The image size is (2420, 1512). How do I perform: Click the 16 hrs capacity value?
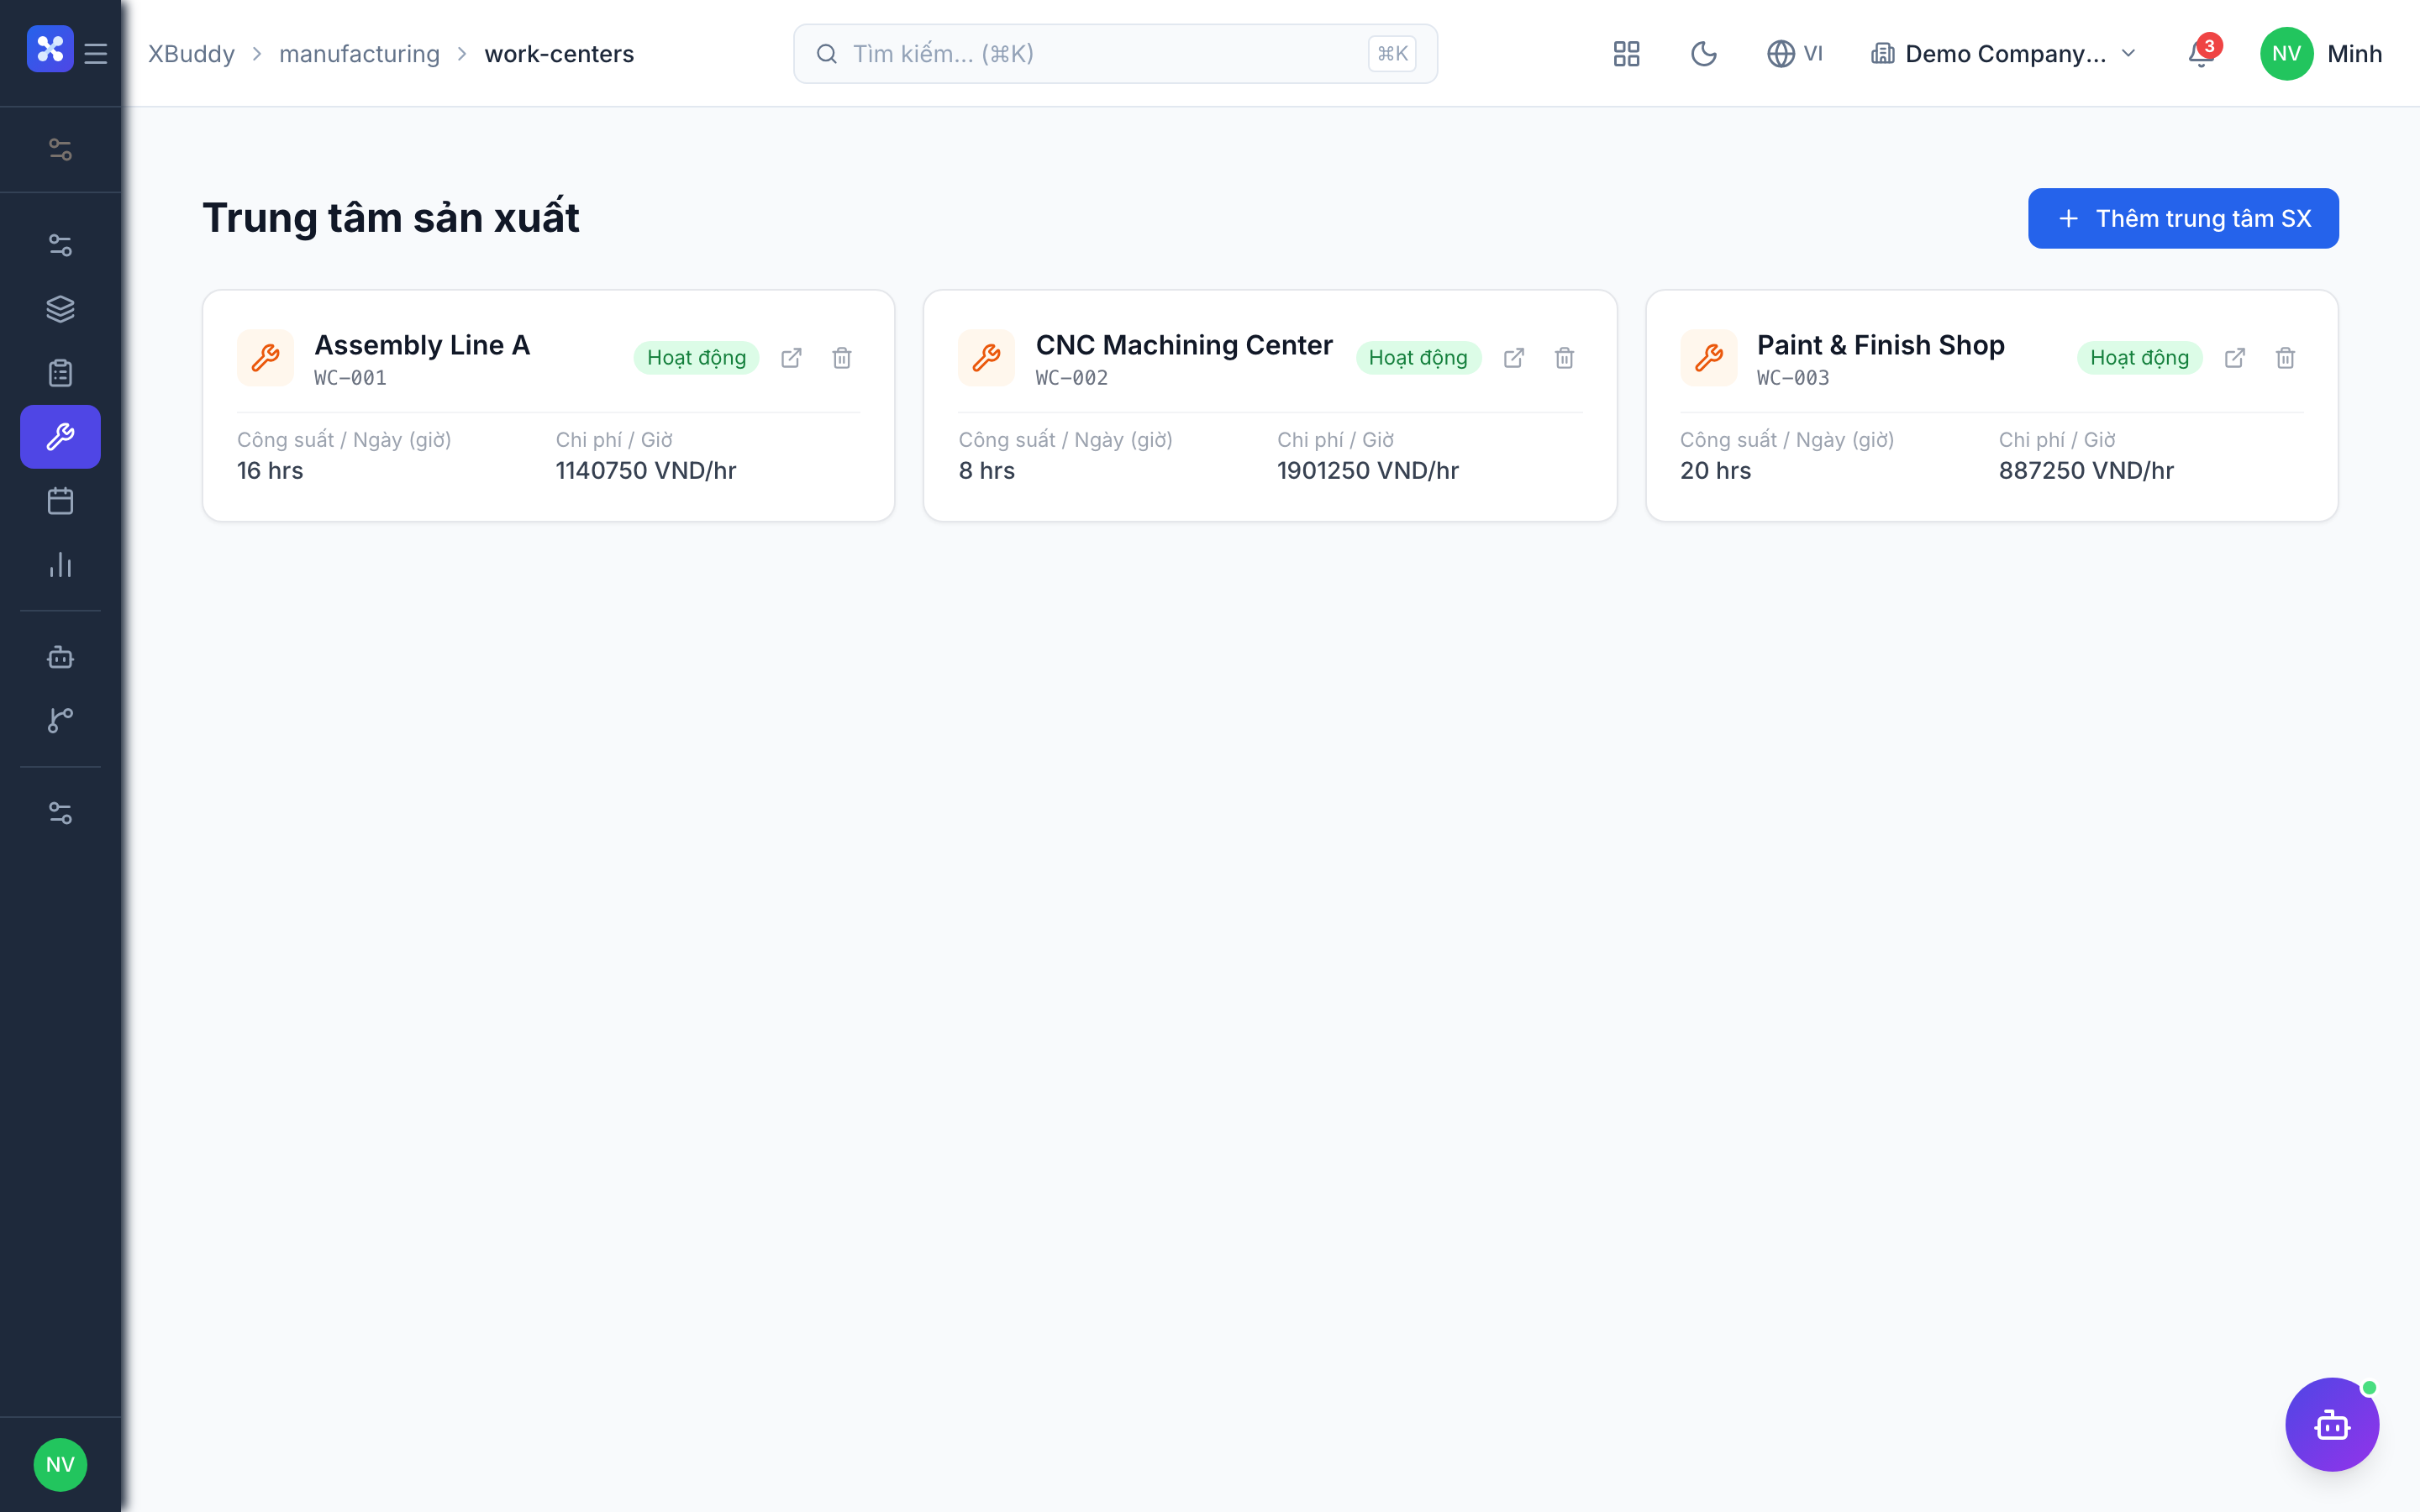pyautogui.click(x=270, y=471)
